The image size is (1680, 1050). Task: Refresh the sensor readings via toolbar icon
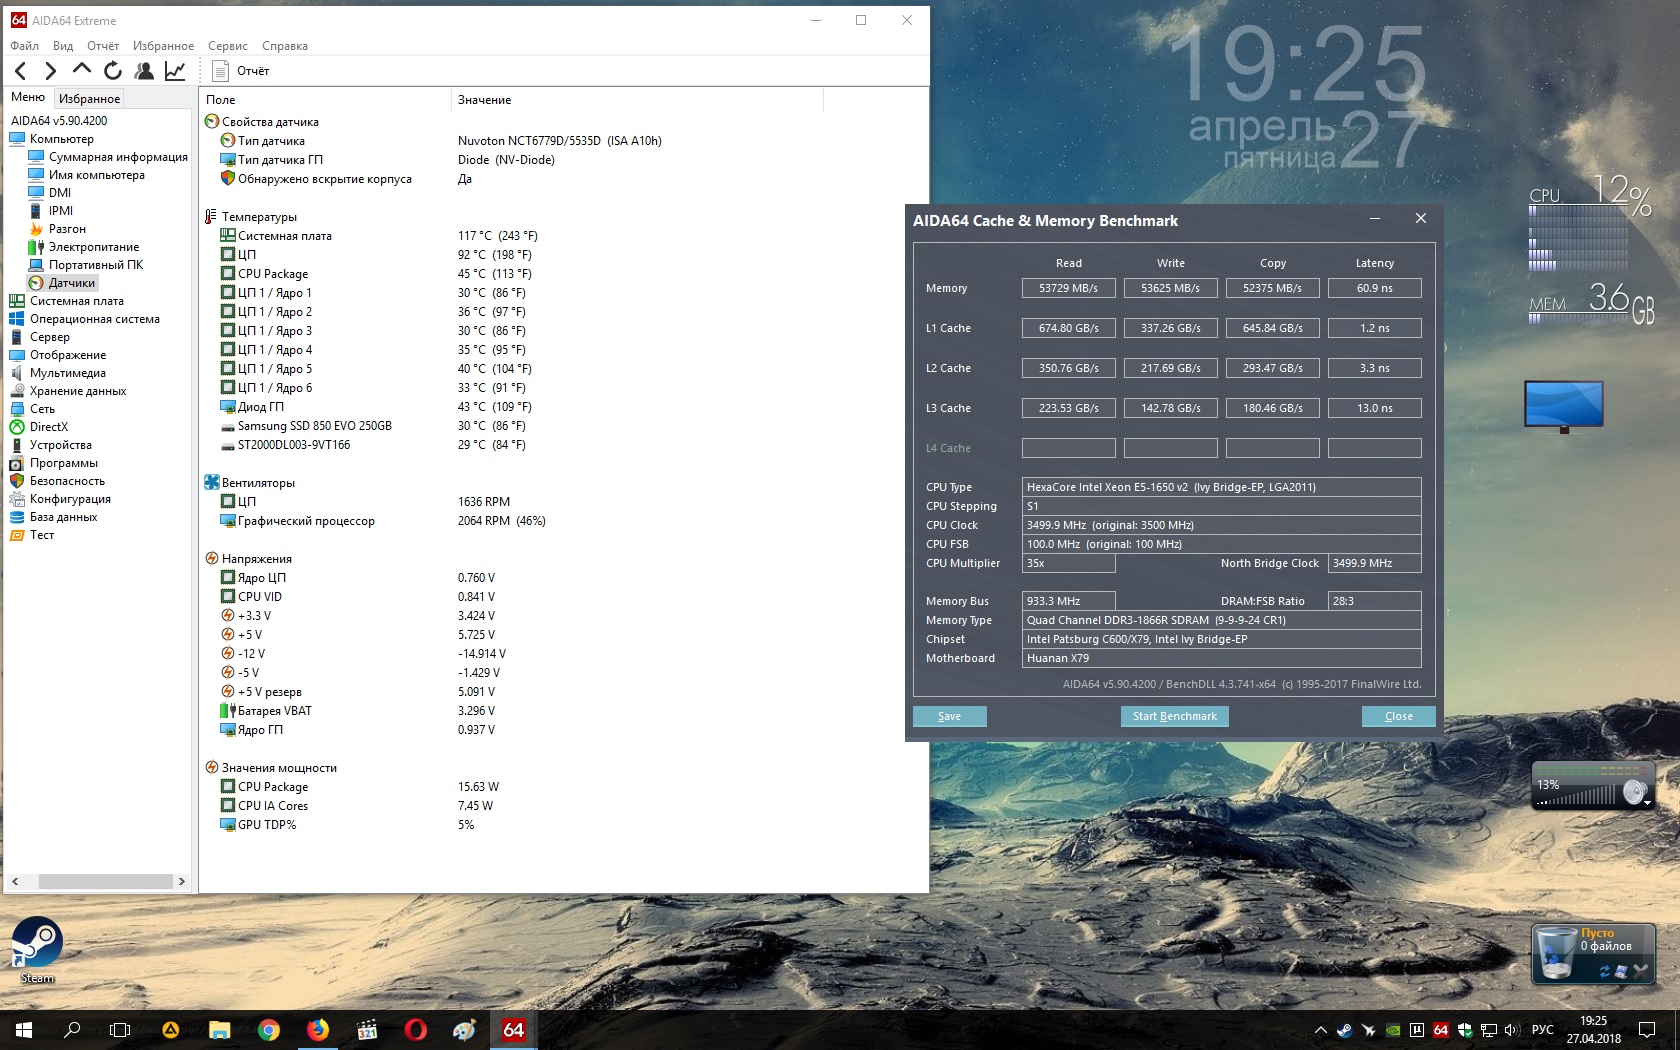click(x=113, y=70)
